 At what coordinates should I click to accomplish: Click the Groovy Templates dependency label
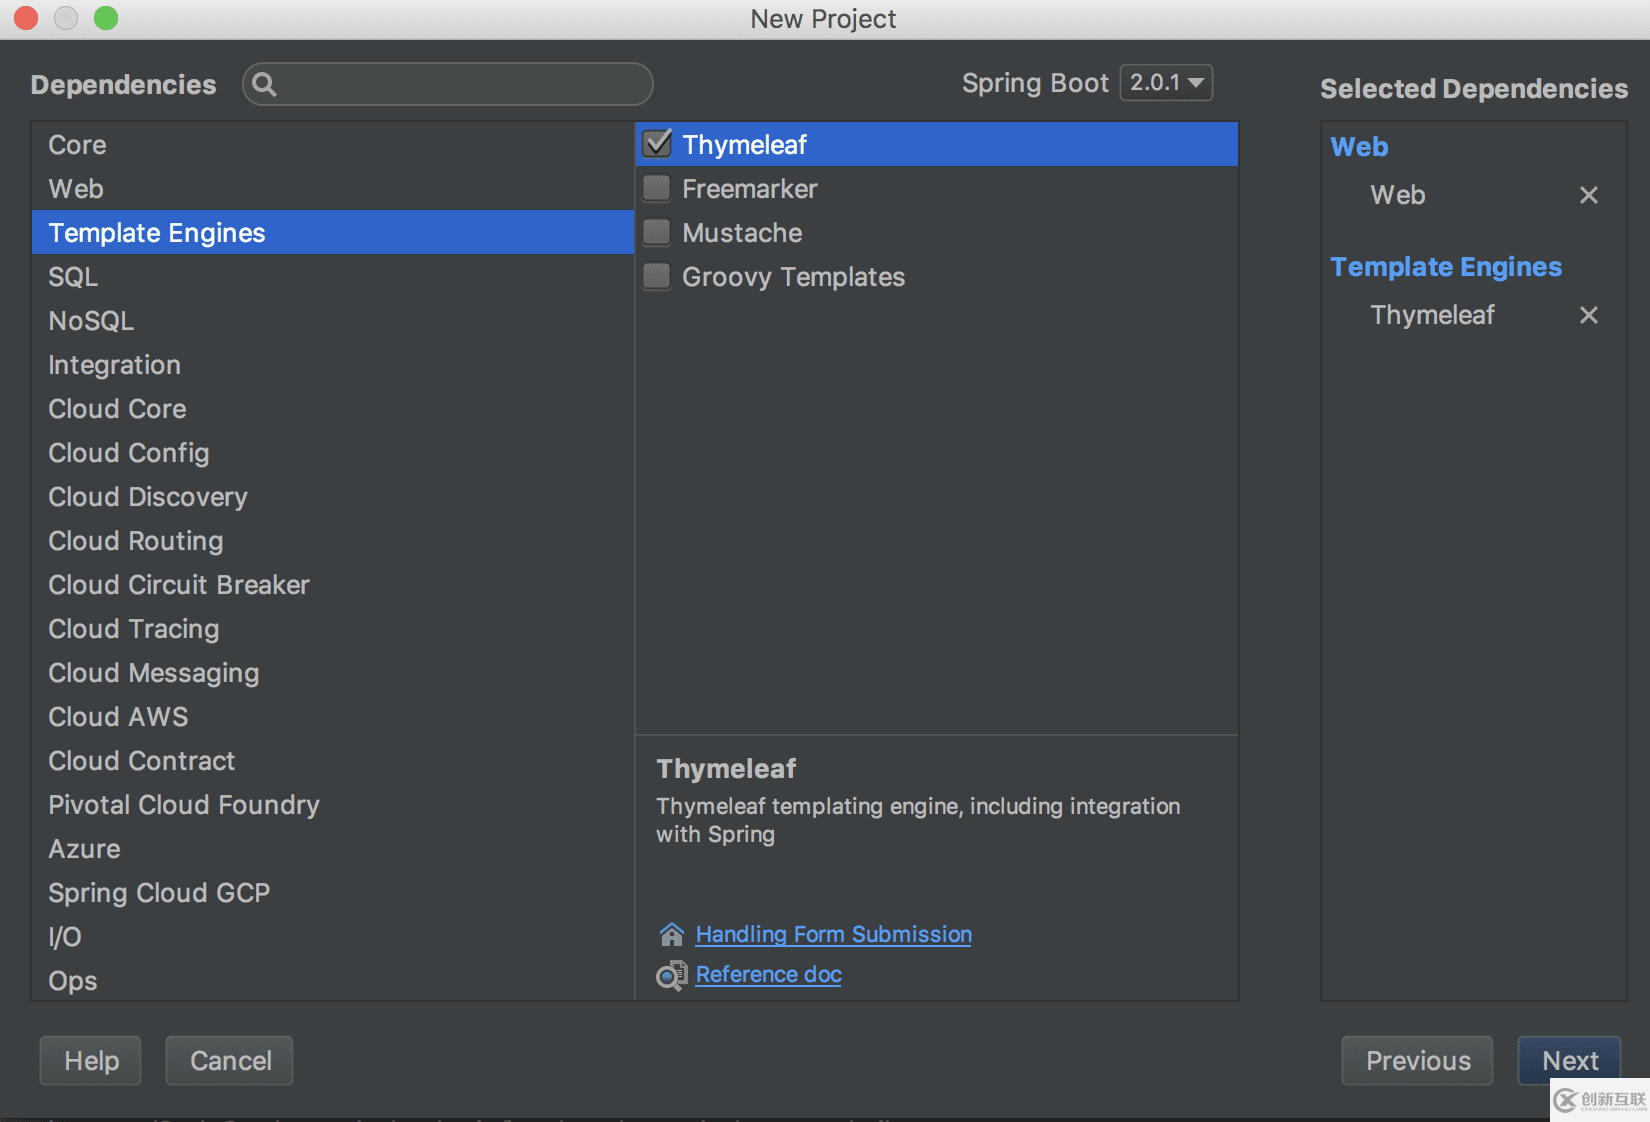(794, 277)
